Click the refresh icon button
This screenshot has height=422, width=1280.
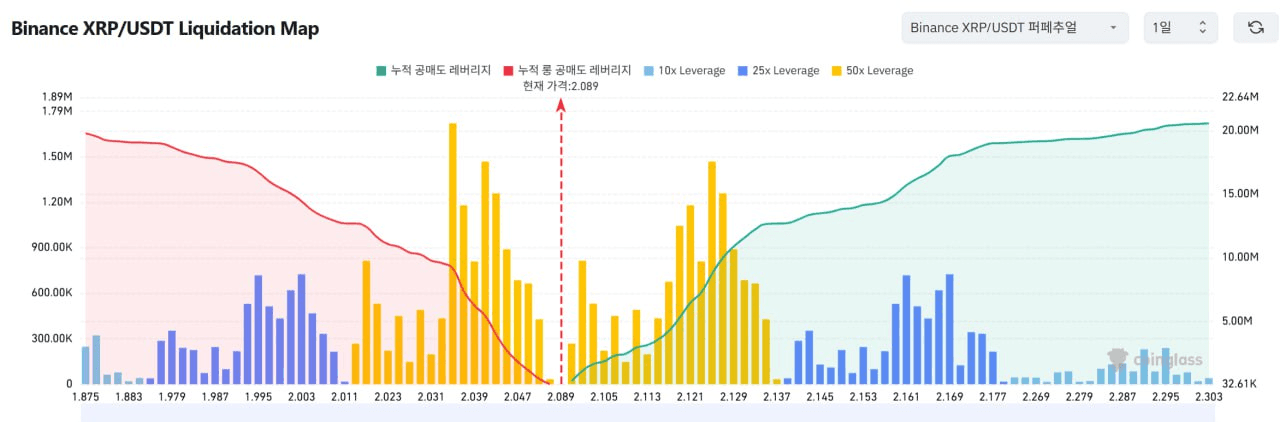pos(1255,28)
